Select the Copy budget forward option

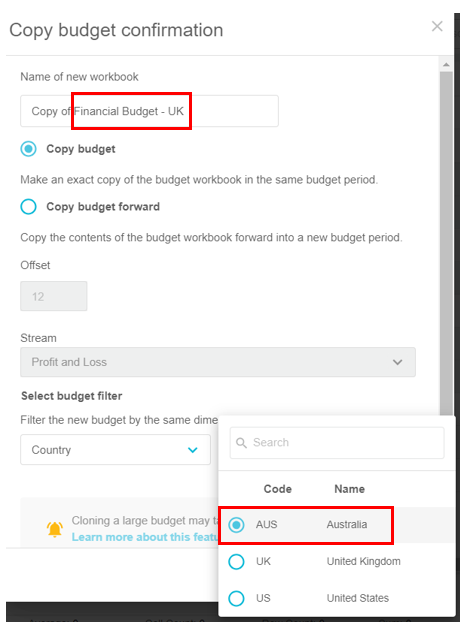click(x=29, y=206)
